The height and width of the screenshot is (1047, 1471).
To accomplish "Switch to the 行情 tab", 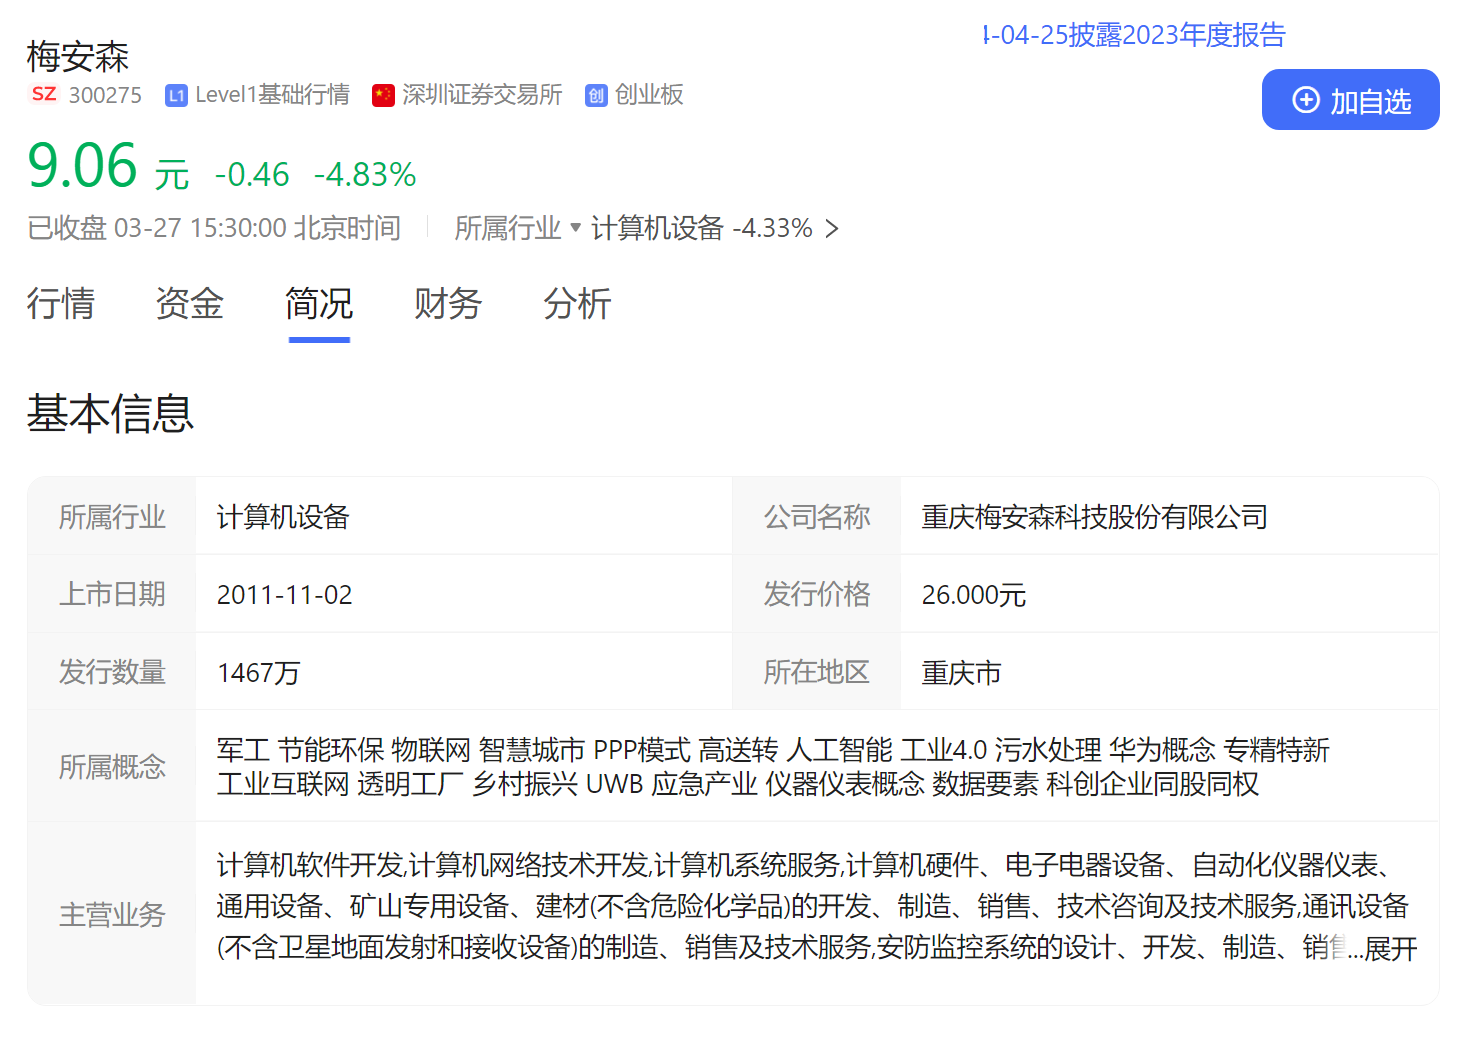I will 61,303.
